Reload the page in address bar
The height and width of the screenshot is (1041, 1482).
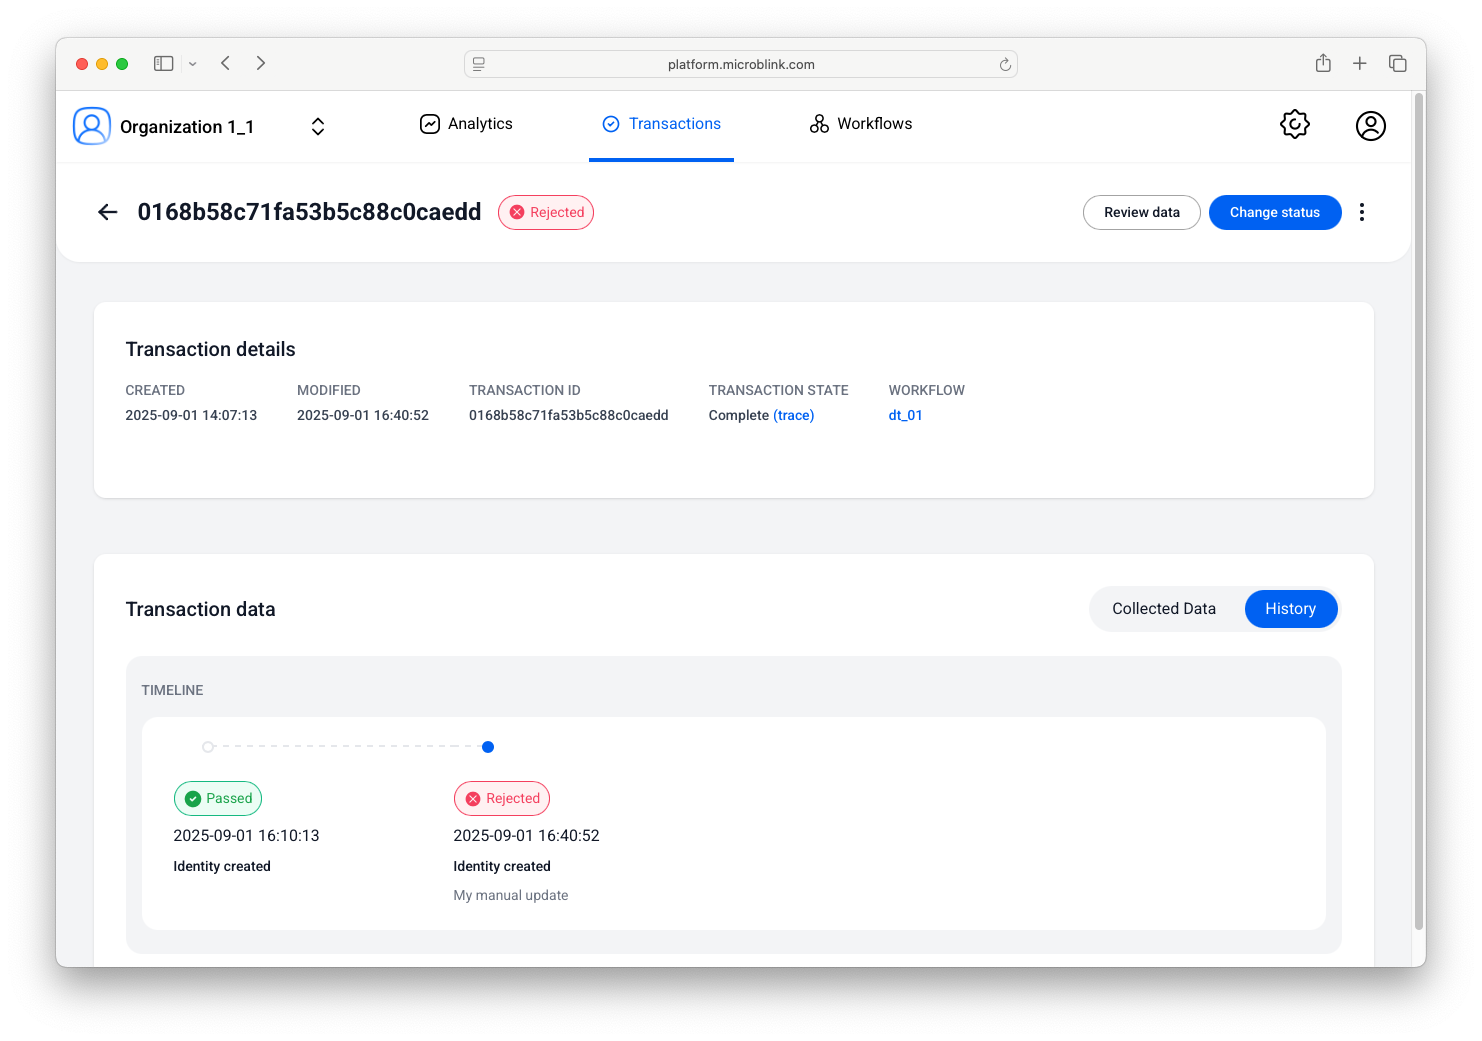pos(1005,65)
